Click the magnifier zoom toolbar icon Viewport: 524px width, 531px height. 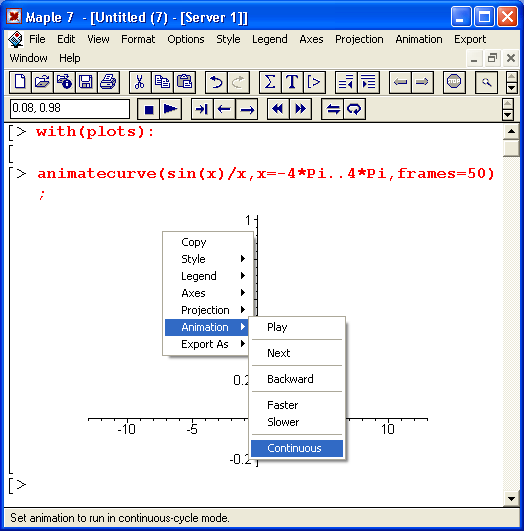click(486, 82)
